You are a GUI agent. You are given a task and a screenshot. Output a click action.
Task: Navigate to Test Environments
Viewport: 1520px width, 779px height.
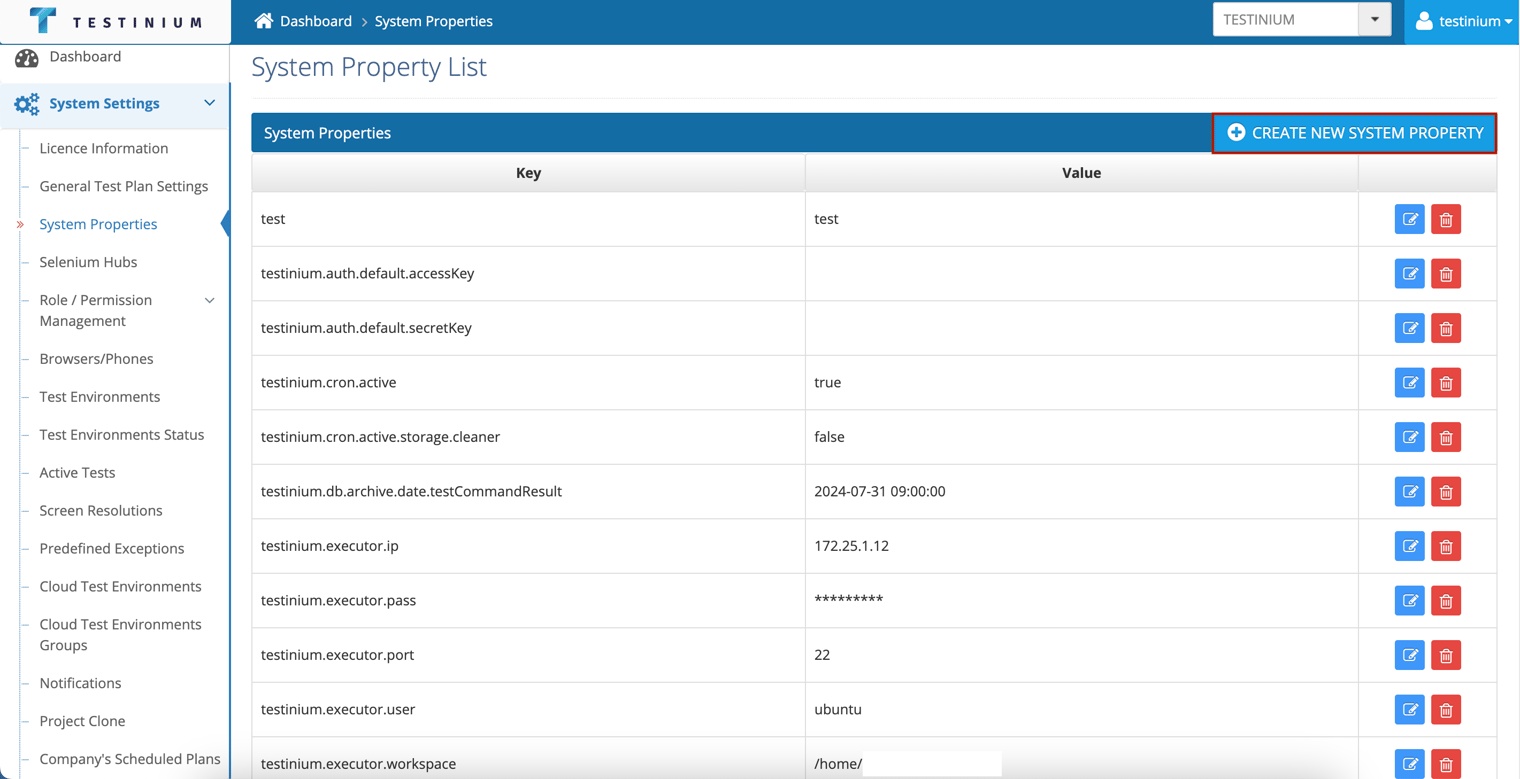click(100, 397)
